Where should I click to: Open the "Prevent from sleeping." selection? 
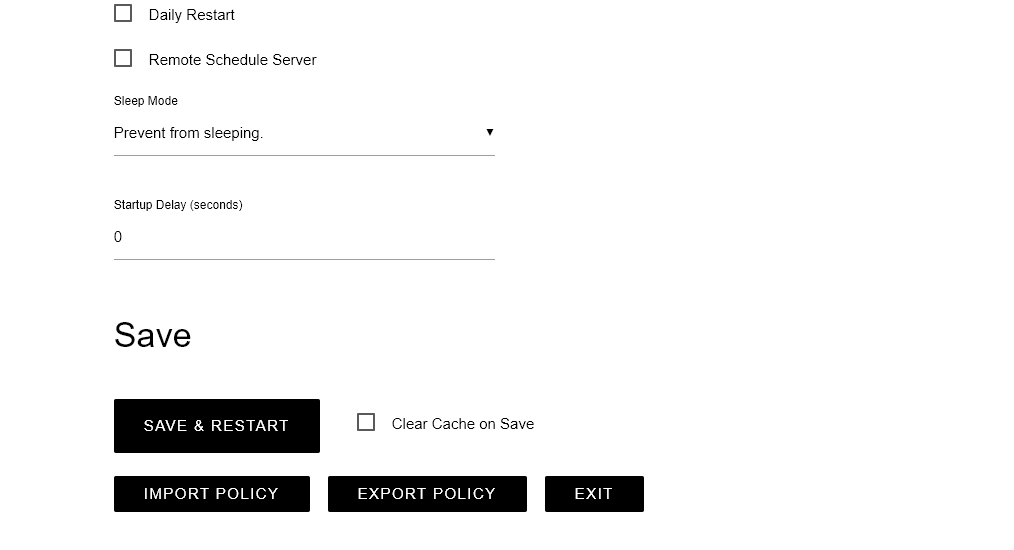coord(189,133)
